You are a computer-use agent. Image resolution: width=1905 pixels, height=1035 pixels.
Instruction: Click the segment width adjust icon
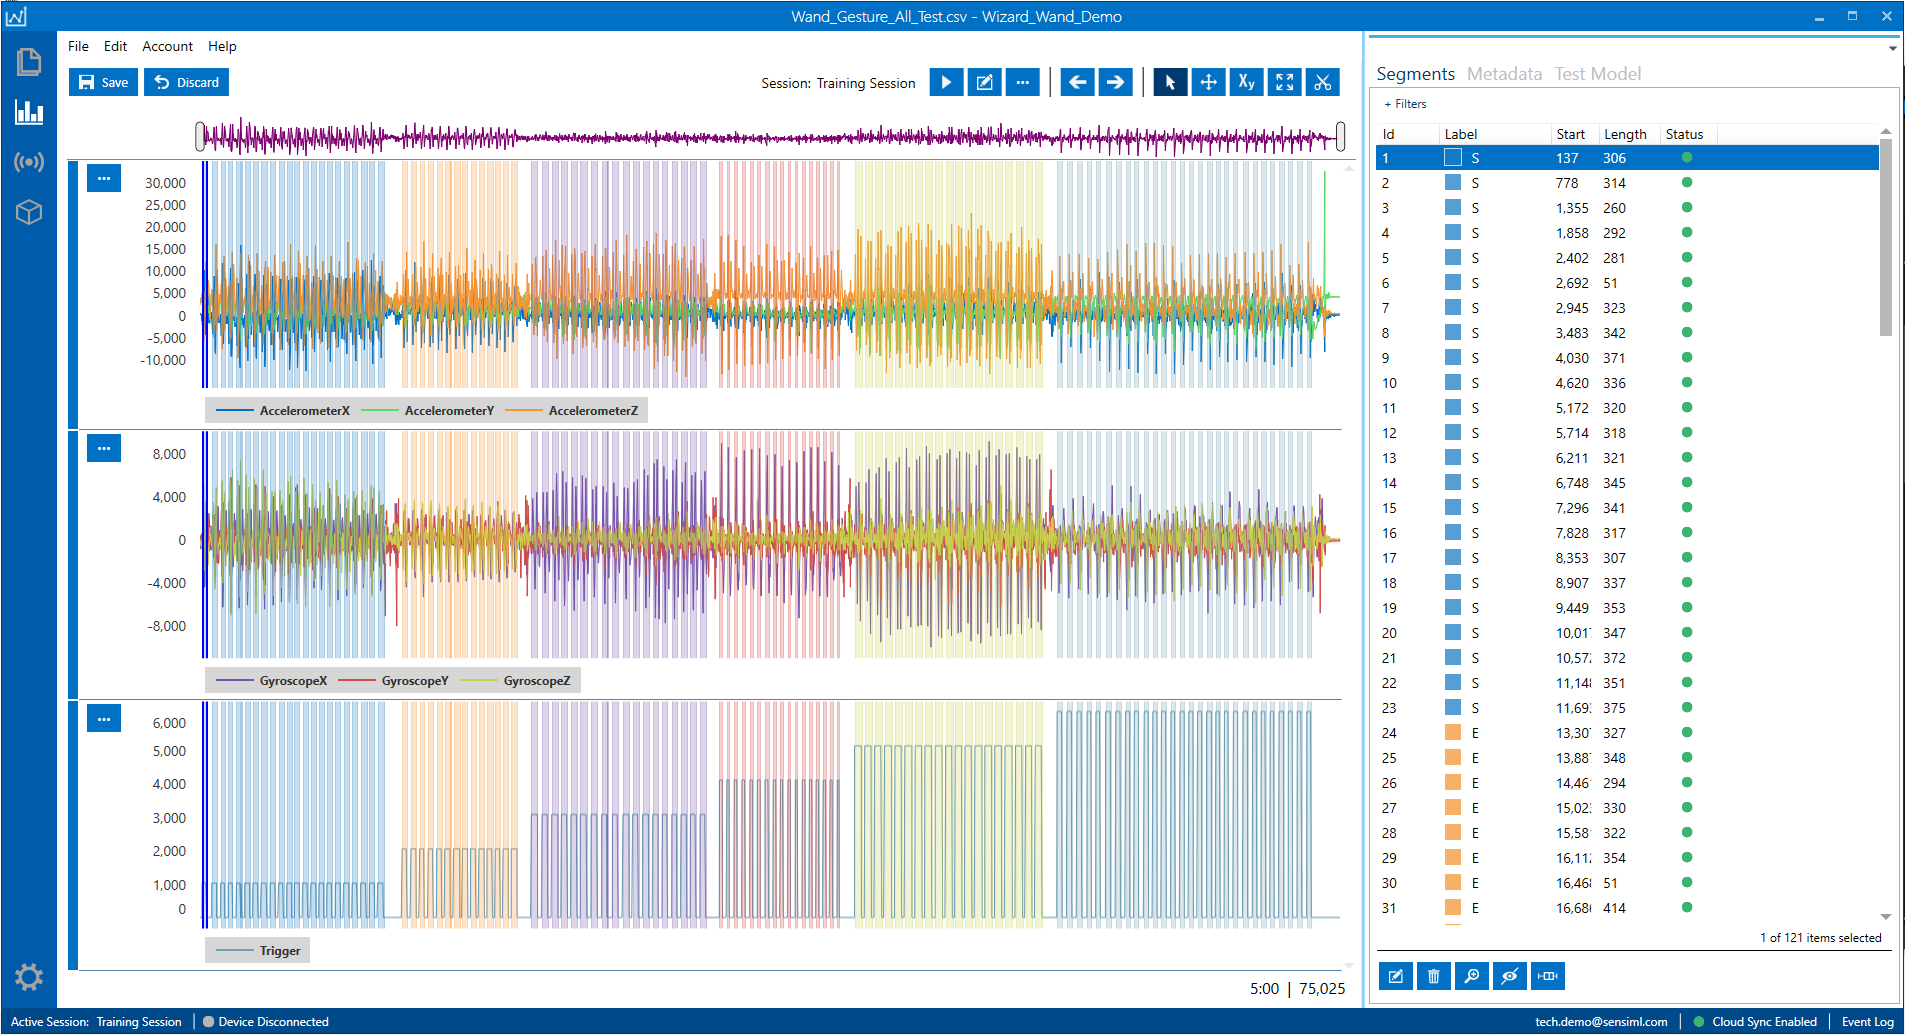coord(1547,976)
